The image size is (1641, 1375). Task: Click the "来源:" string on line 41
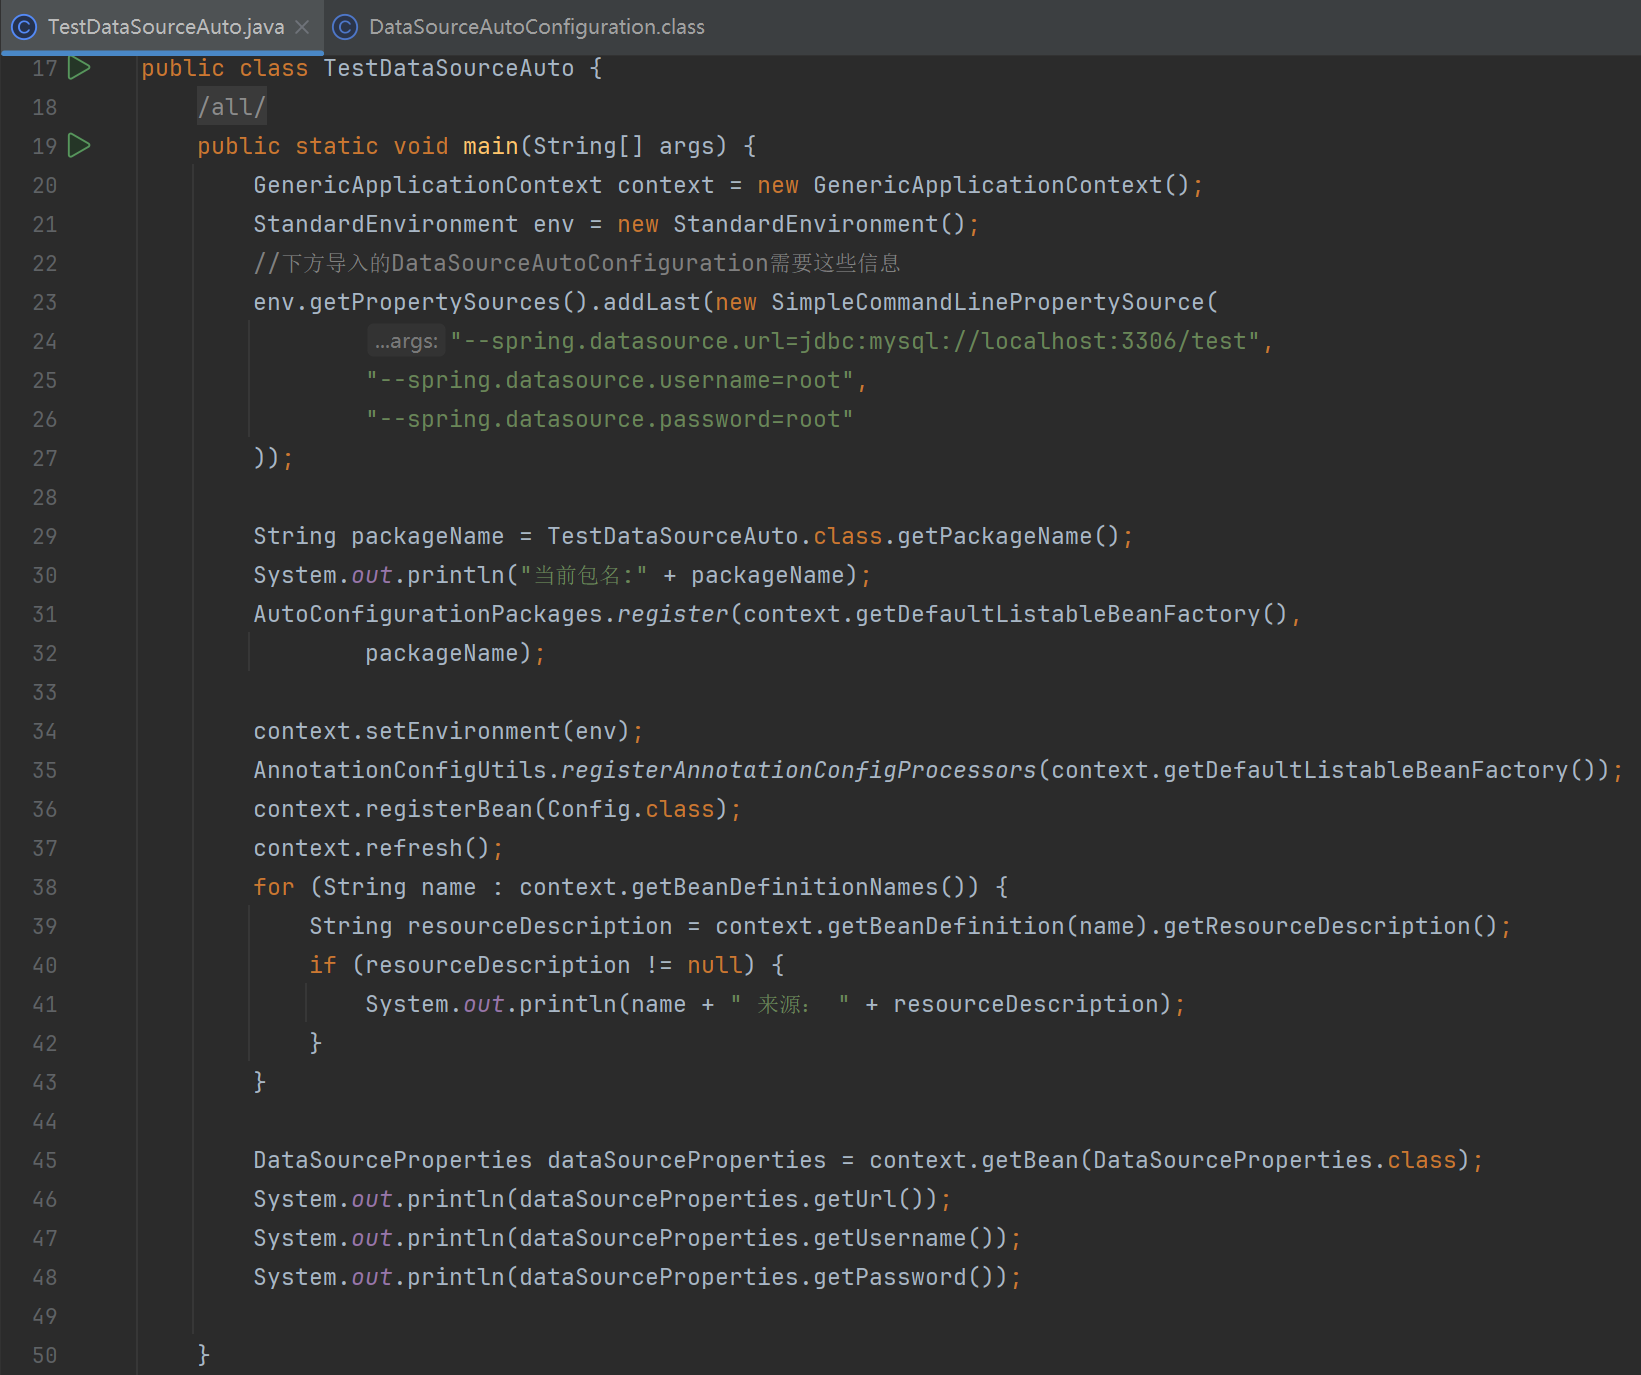790,1005
